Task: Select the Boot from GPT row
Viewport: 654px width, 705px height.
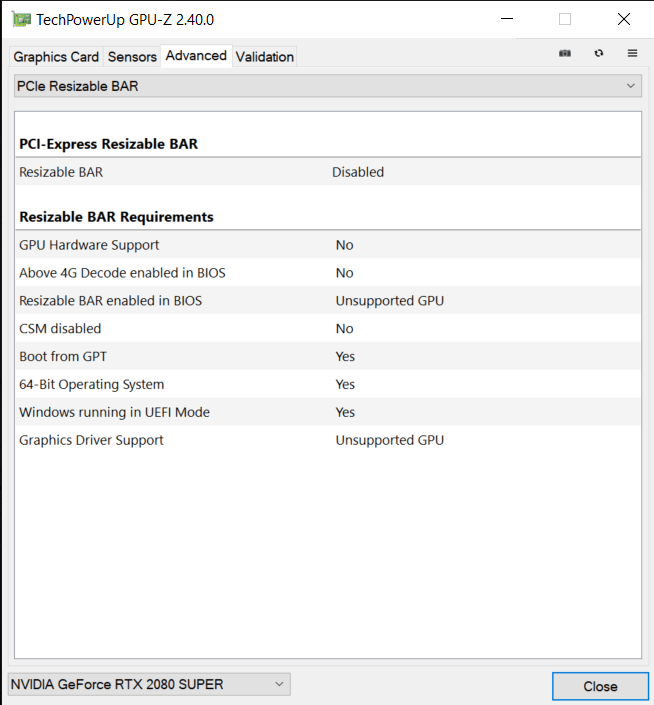Action: click(x=328, y=356)
